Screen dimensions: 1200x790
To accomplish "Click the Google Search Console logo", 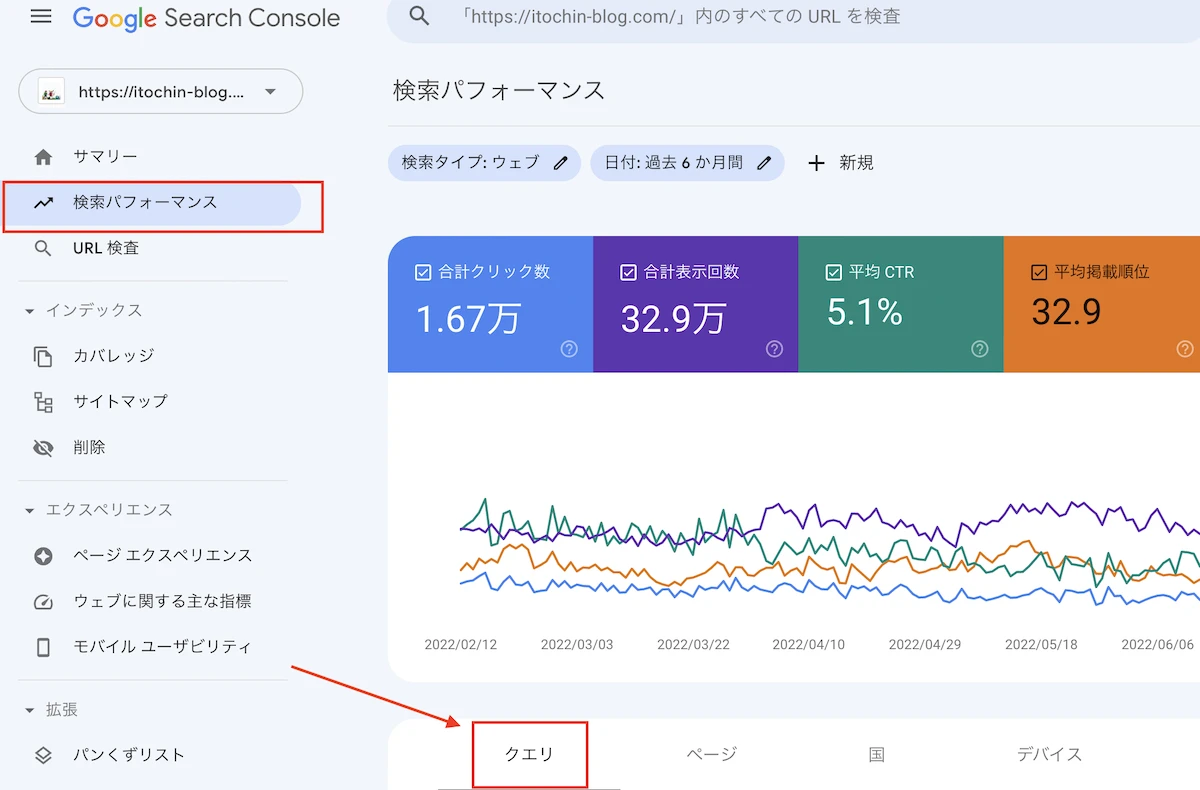I will tap(206, 18).
